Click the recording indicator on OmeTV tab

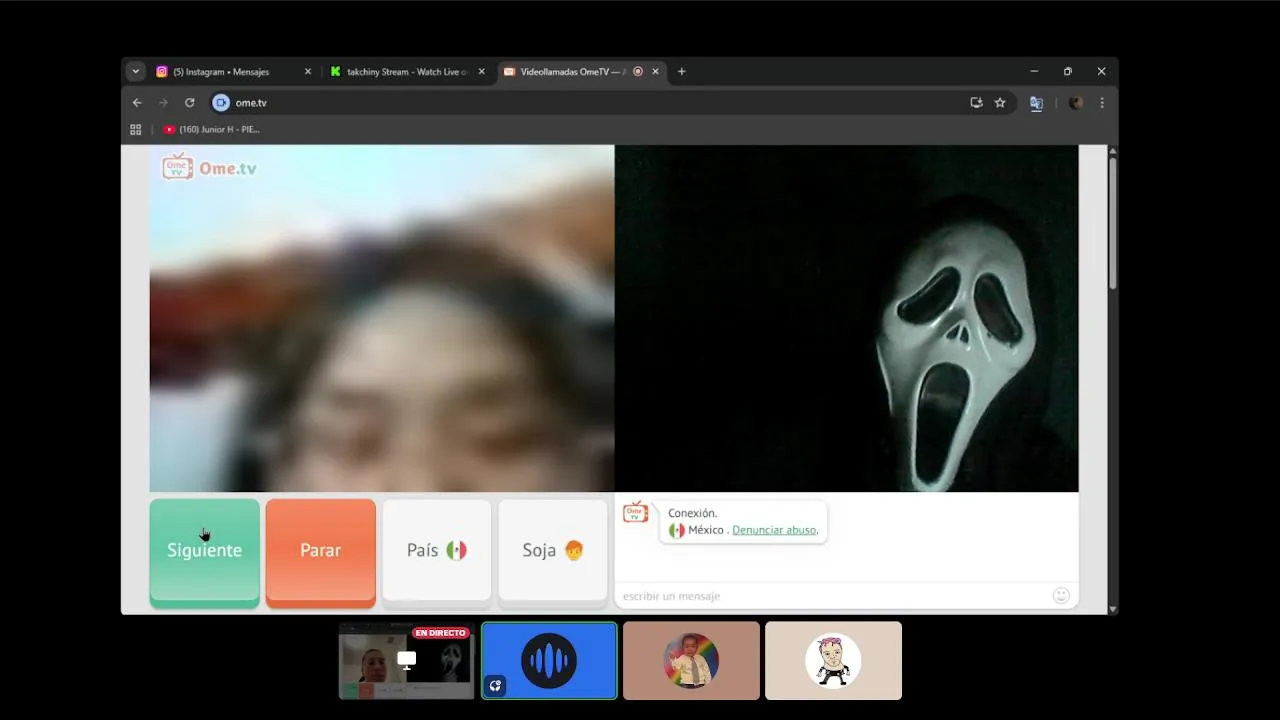(x=638, y=72)
